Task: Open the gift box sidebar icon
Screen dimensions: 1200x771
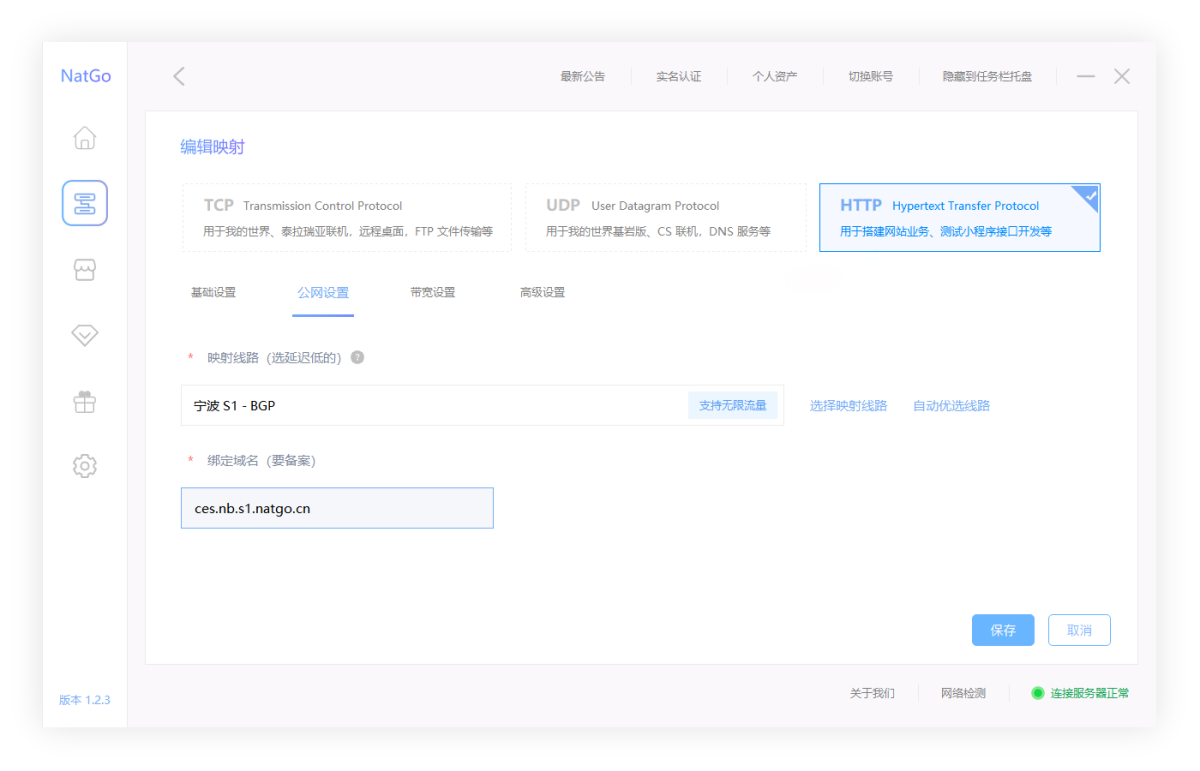Action: pyautogui.click(x=85, y=401)
